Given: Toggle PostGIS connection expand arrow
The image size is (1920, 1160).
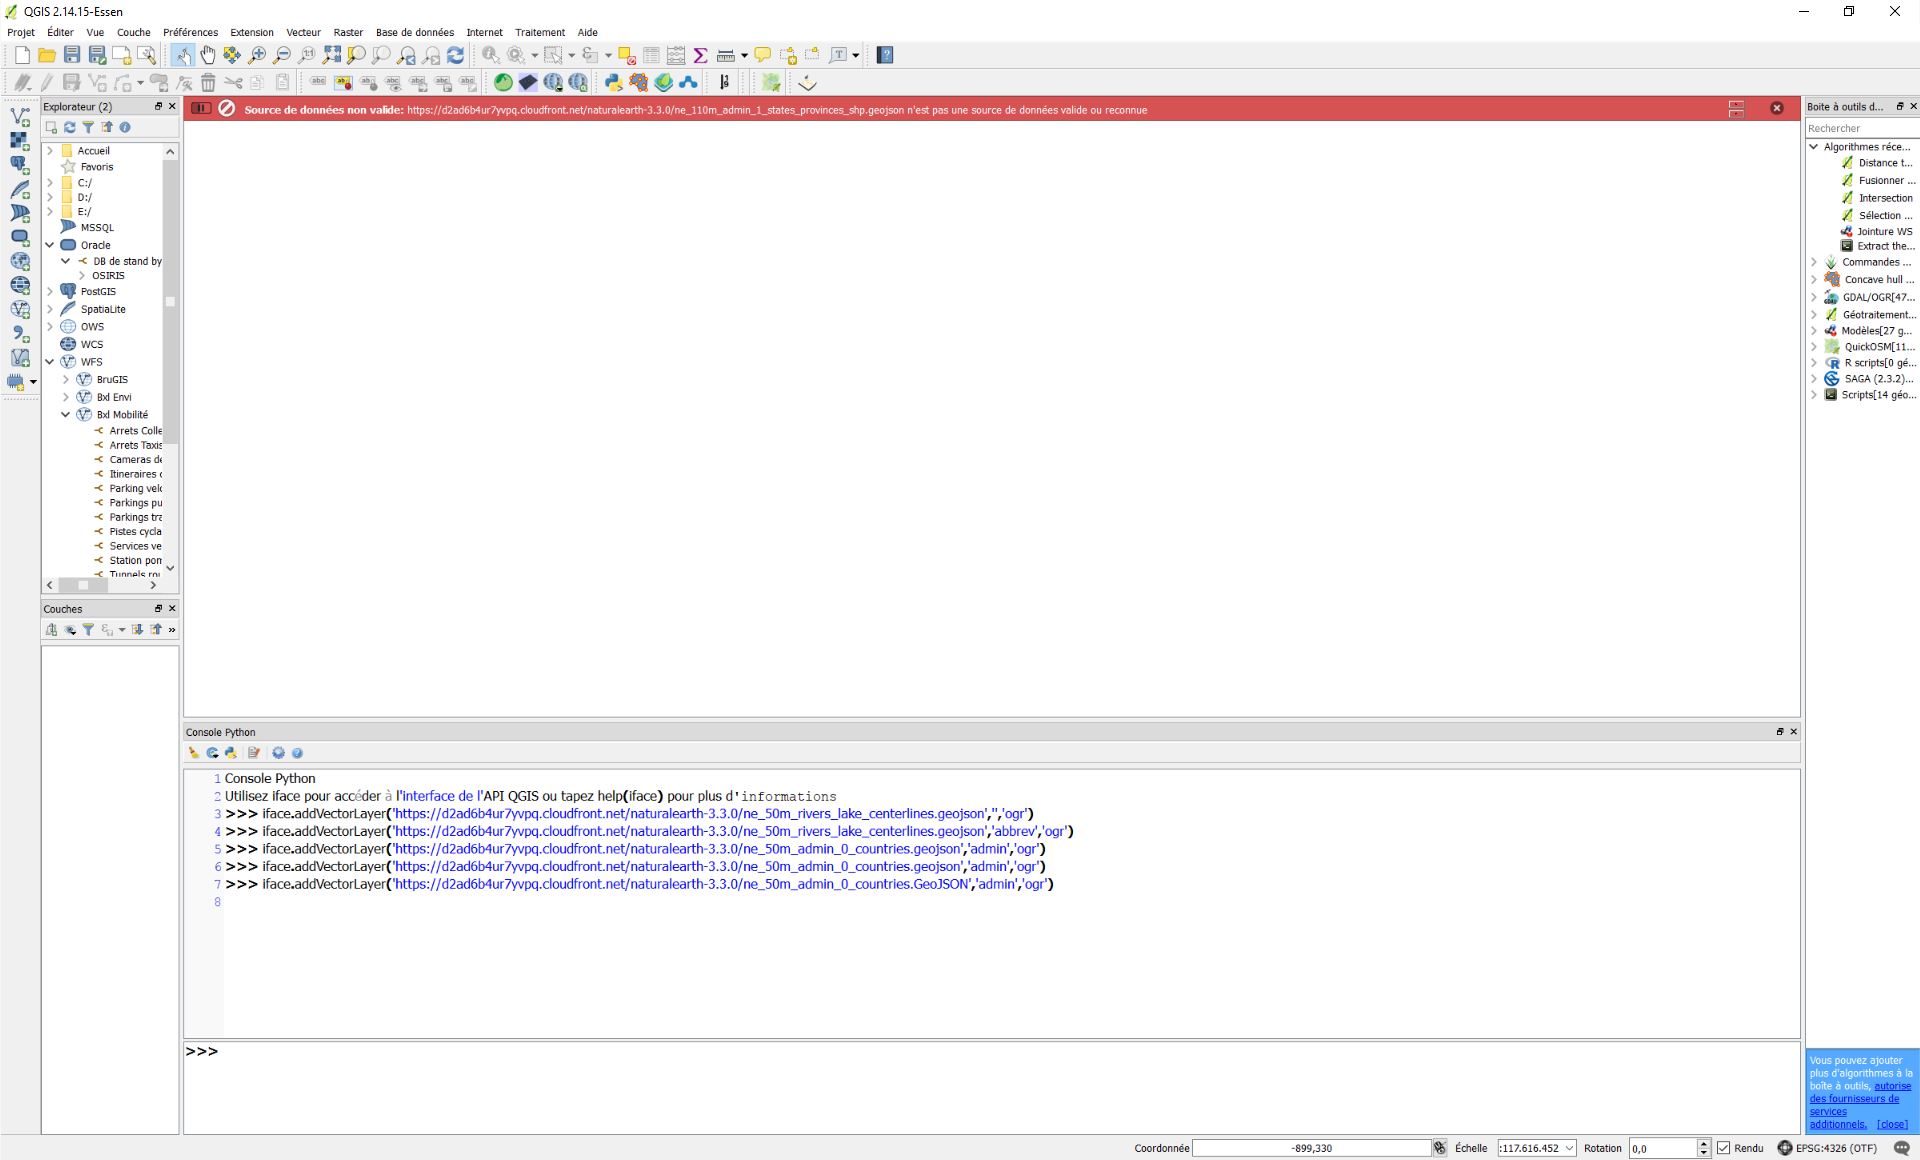Looking at the screenshot, I should tap(49, 291).
